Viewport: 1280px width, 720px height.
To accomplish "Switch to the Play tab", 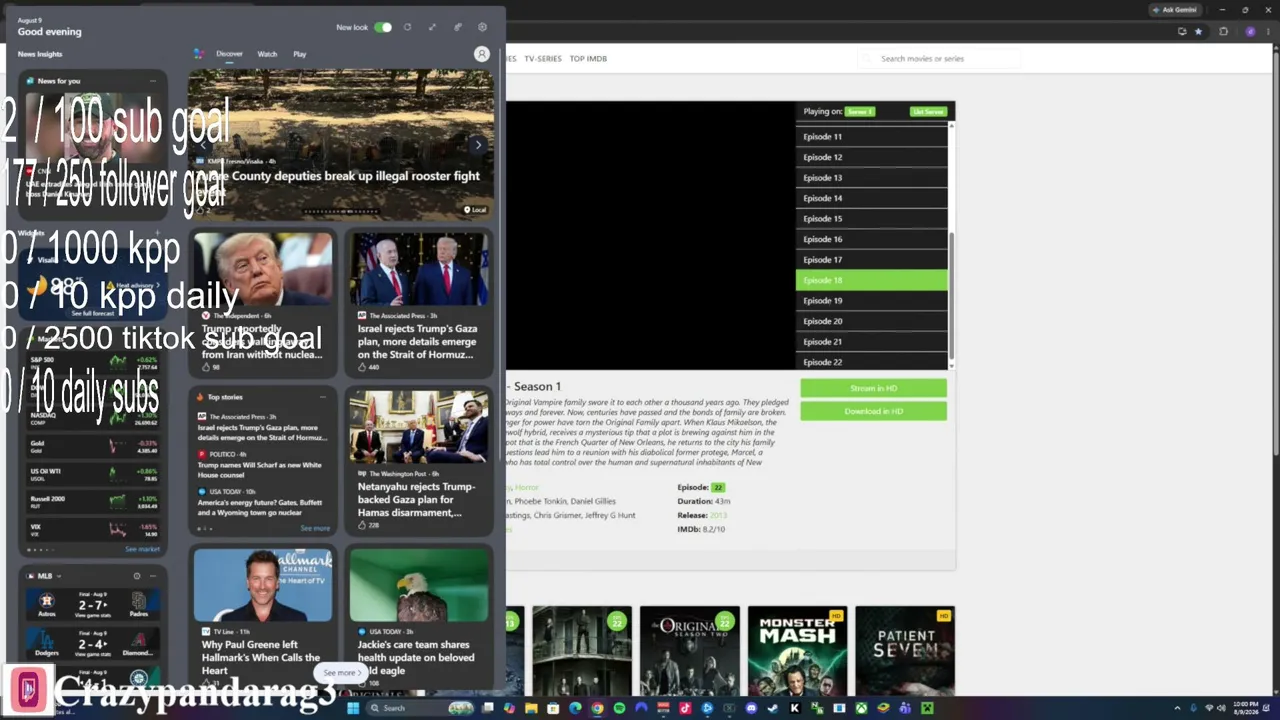I will [300, 54].
